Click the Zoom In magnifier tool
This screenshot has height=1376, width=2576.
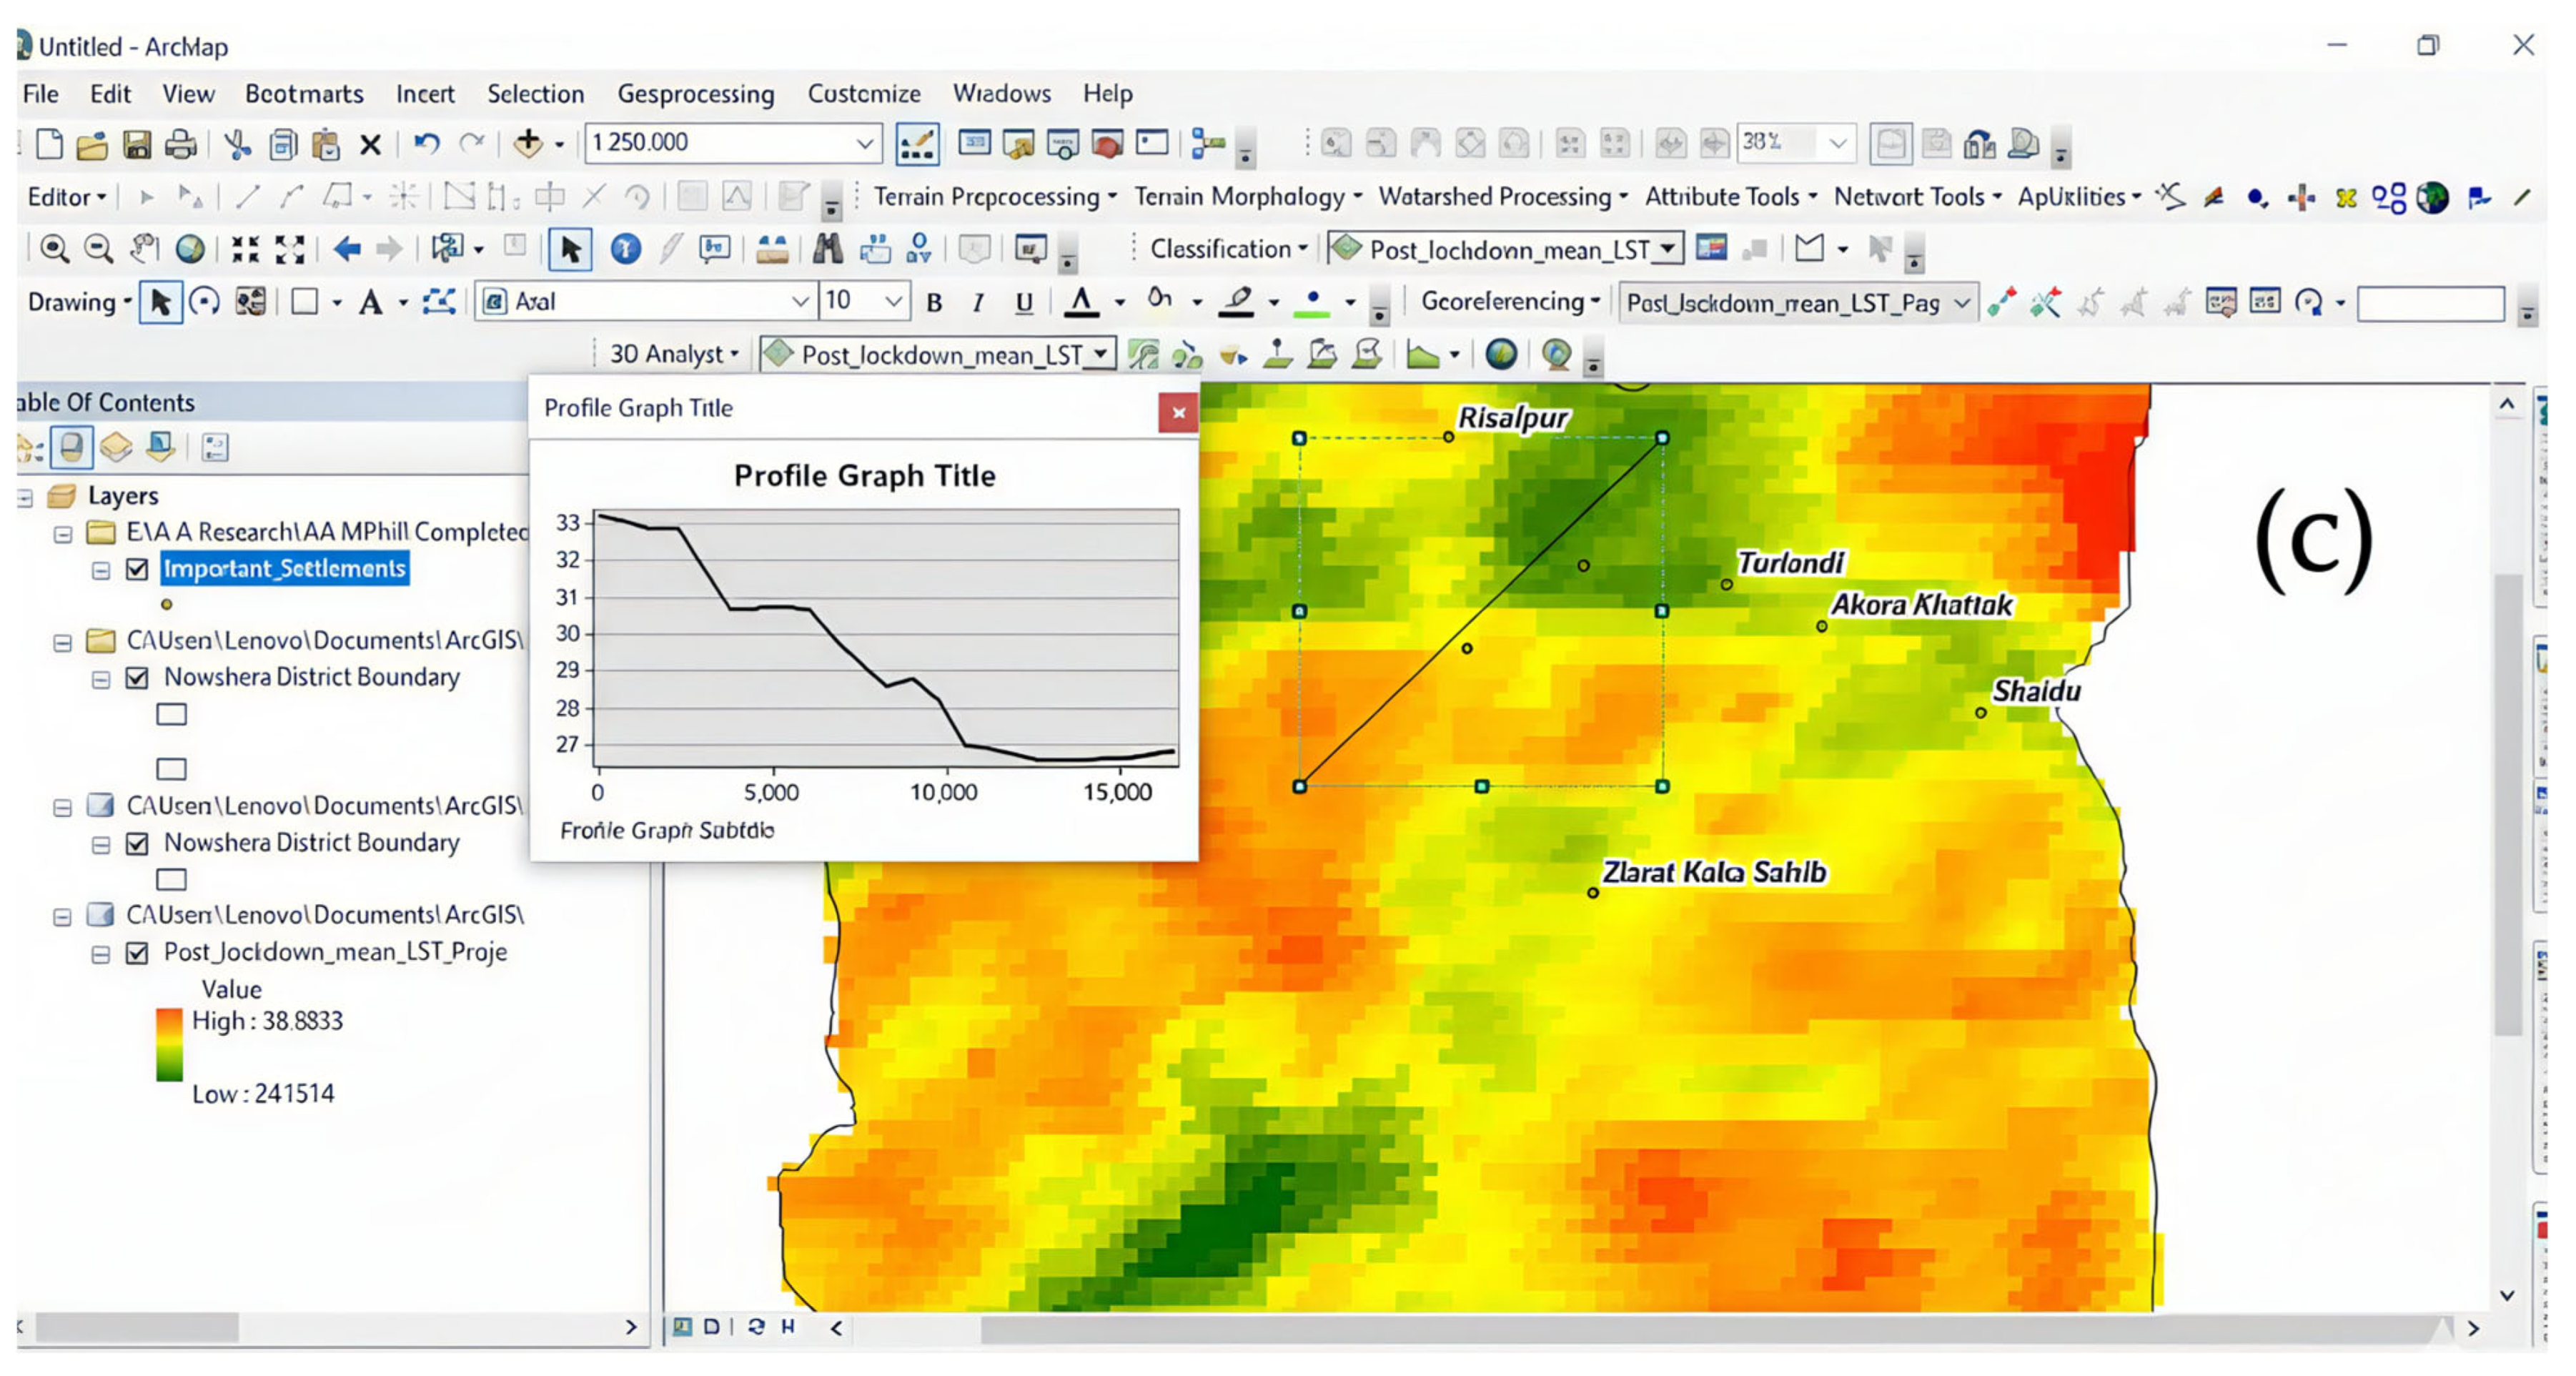tap(54, 248)
